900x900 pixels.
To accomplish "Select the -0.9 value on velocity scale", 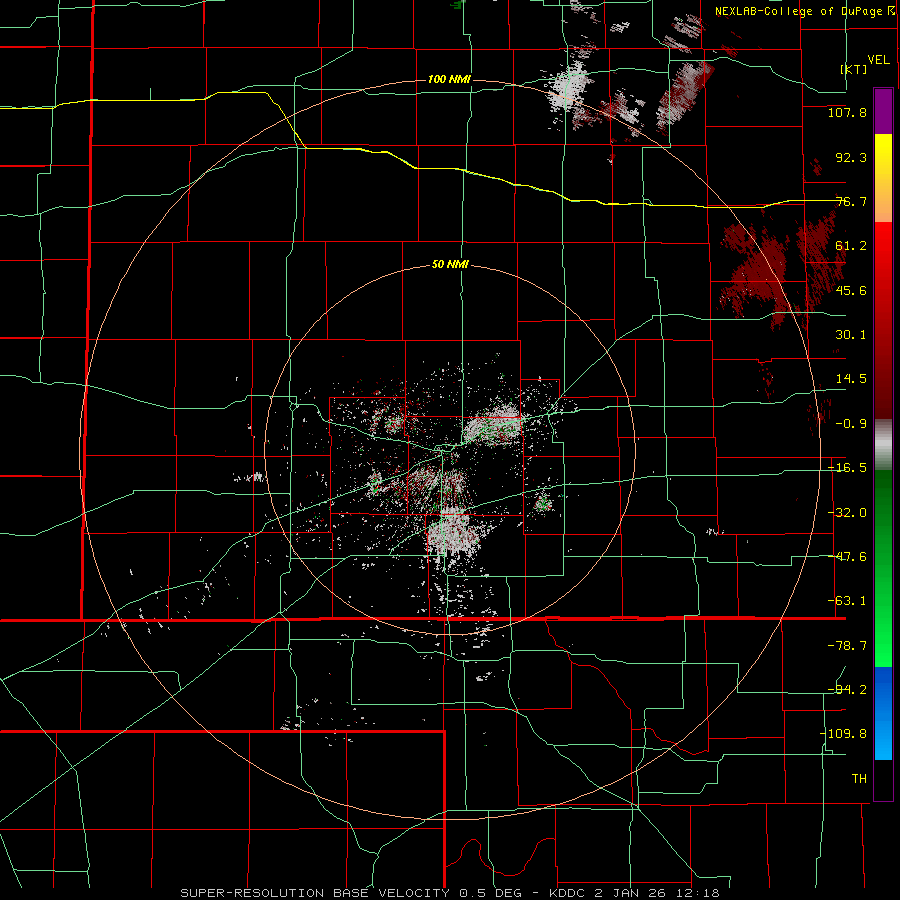I will pos(851,424).
